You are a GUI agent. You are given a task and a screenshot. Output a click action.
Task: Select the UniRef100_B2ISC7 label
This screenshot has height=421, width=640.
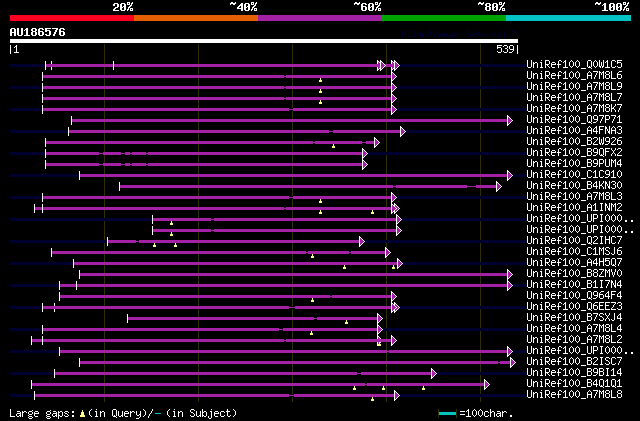coord(574,362)
